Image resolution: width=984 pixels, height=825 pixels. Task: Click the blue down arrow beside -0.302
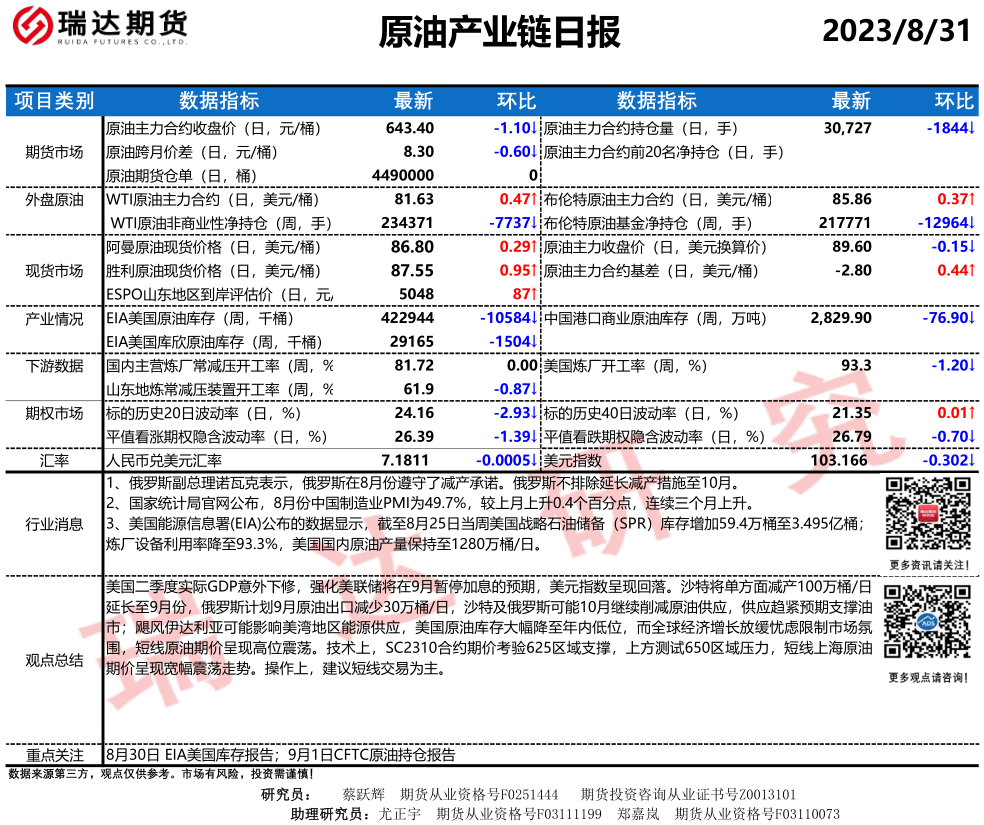coord(972,460)
